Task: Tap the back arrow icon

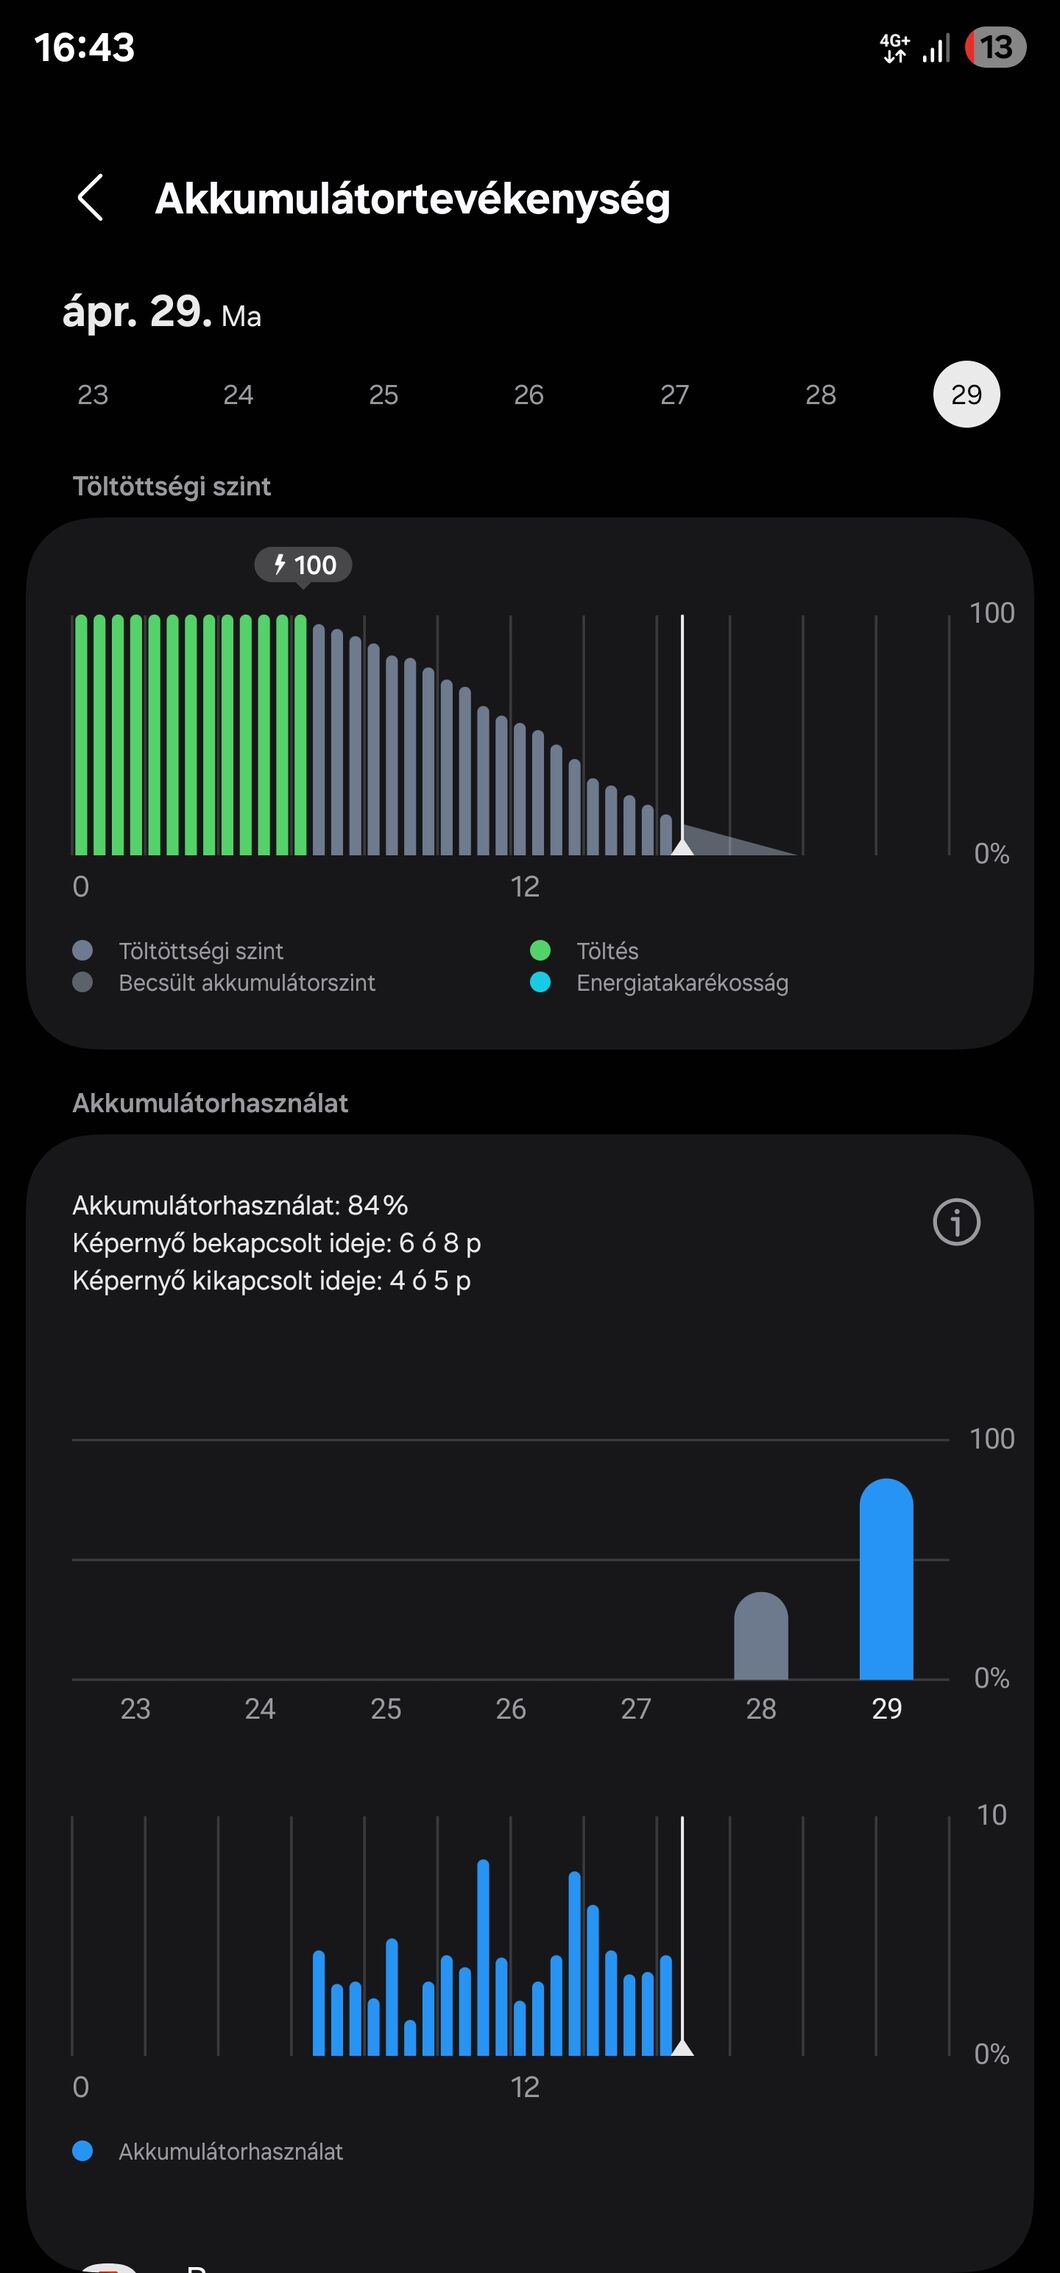Action: (91, 197)
